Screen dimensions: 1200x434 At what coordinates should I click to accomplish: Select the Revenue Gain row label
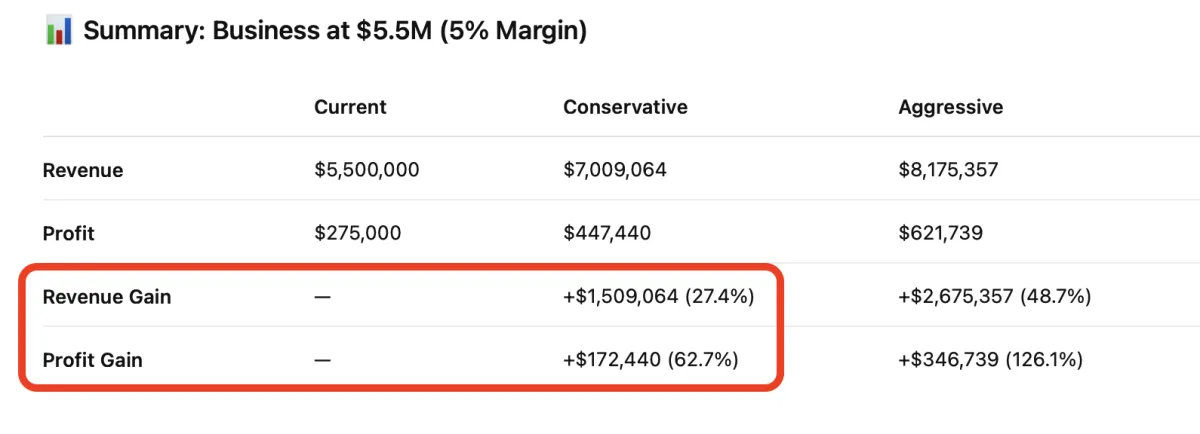(107, 297)
